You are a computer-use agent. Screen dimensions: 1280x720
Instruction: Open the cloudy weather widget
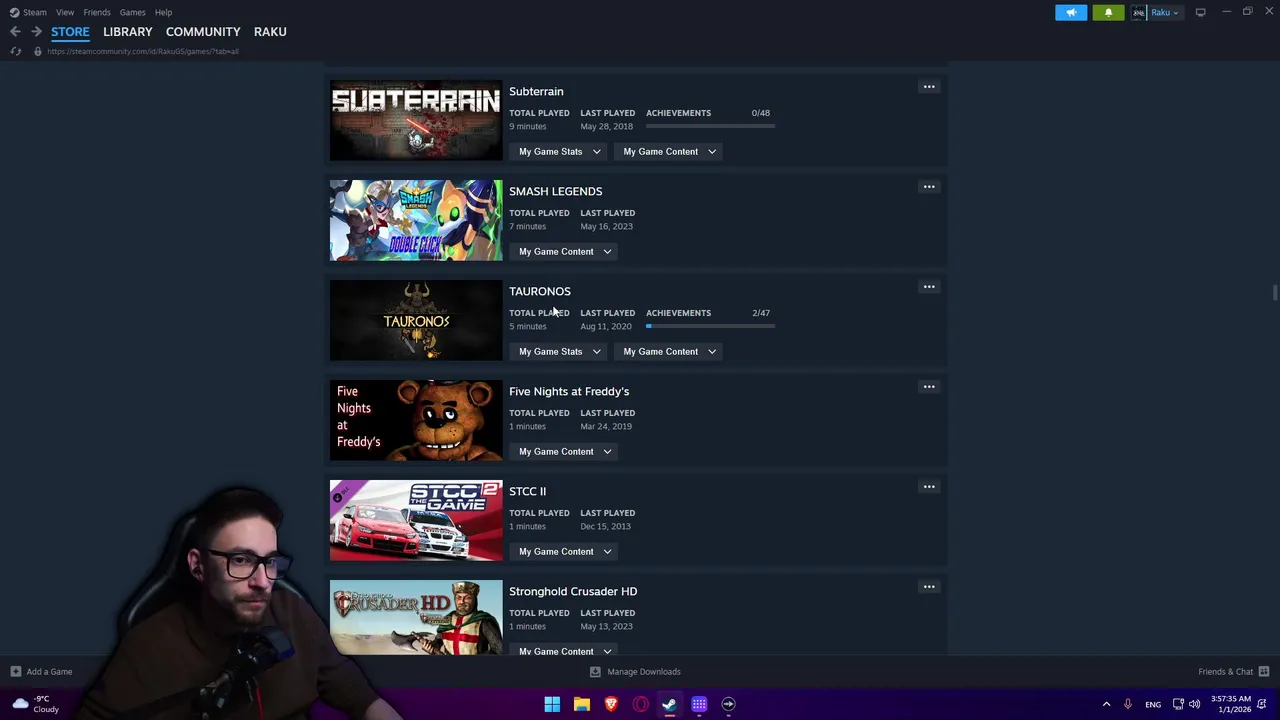tap(34, 704)
